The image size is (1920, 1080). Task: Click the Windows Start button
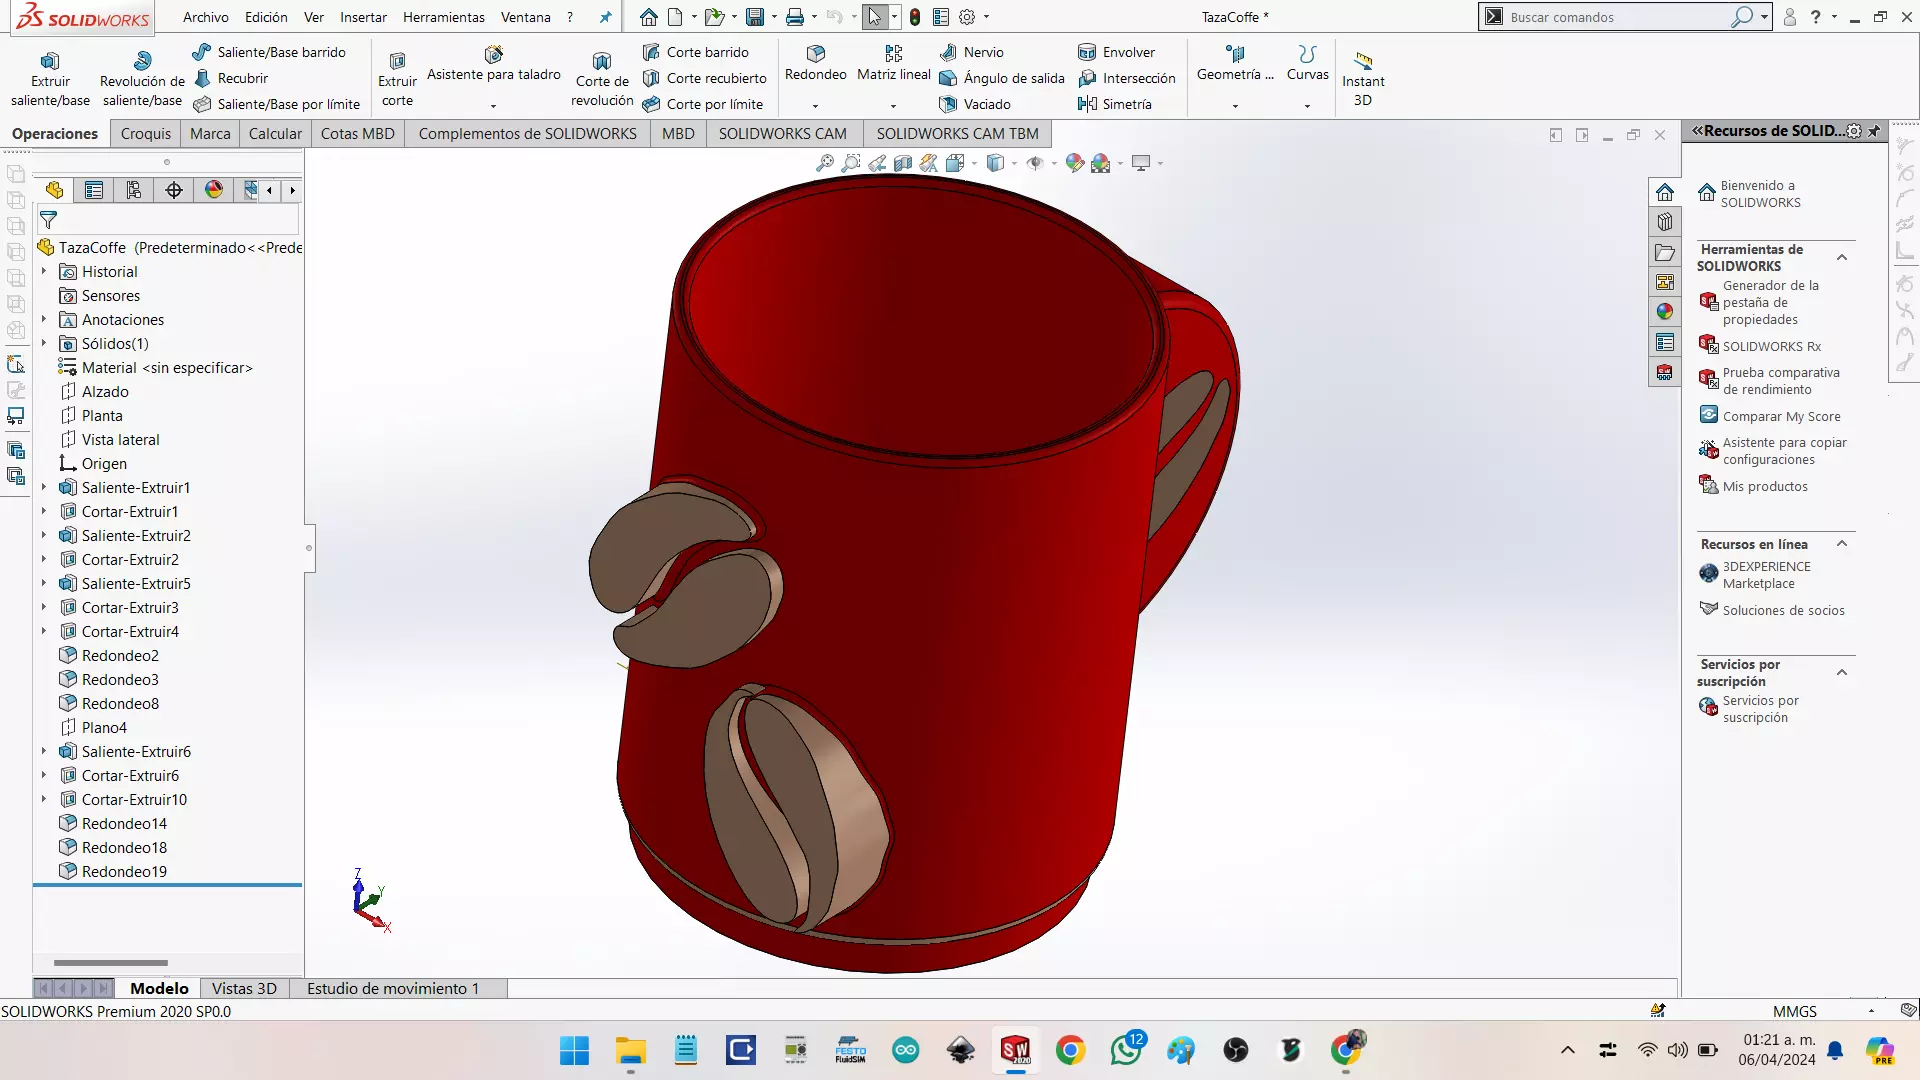point(574,1050)
